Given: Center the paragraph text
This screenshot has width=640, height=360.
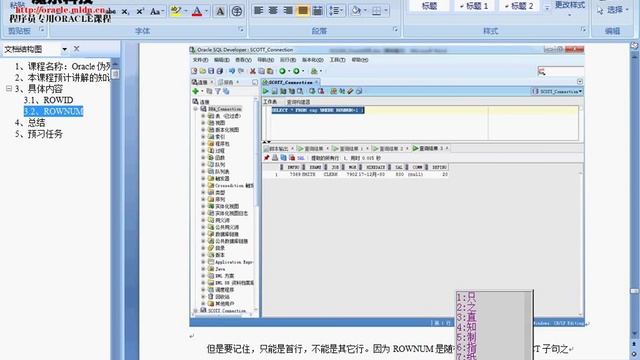Looking at the screenshot, I should (273, 11).
